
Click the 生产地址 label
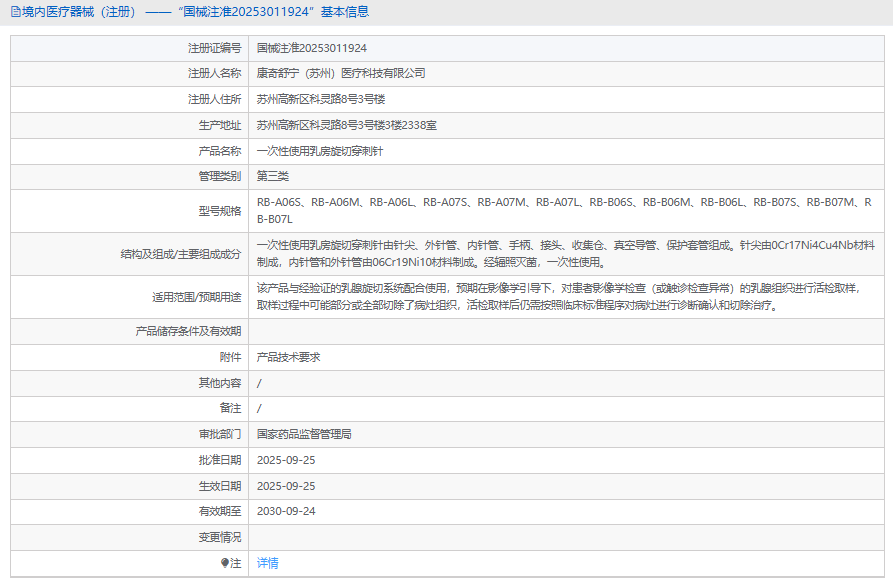click(x=220, y=125)
